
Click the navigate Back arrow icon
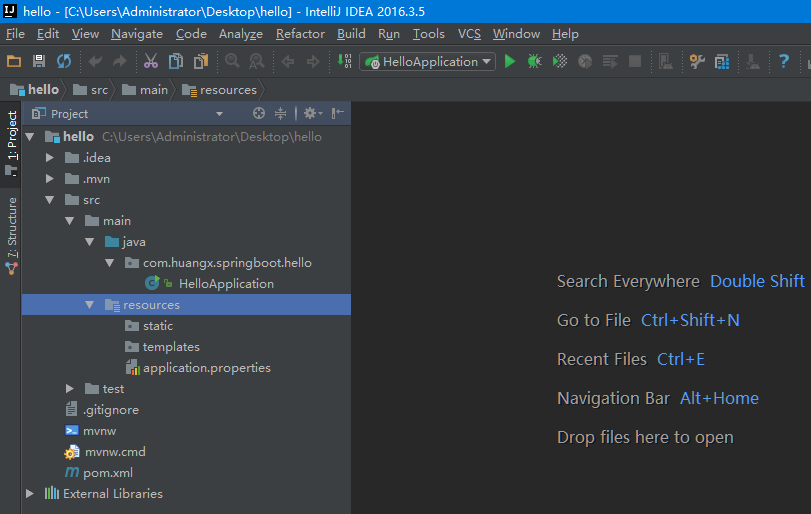pyautogui.click(x=288, y=62)
